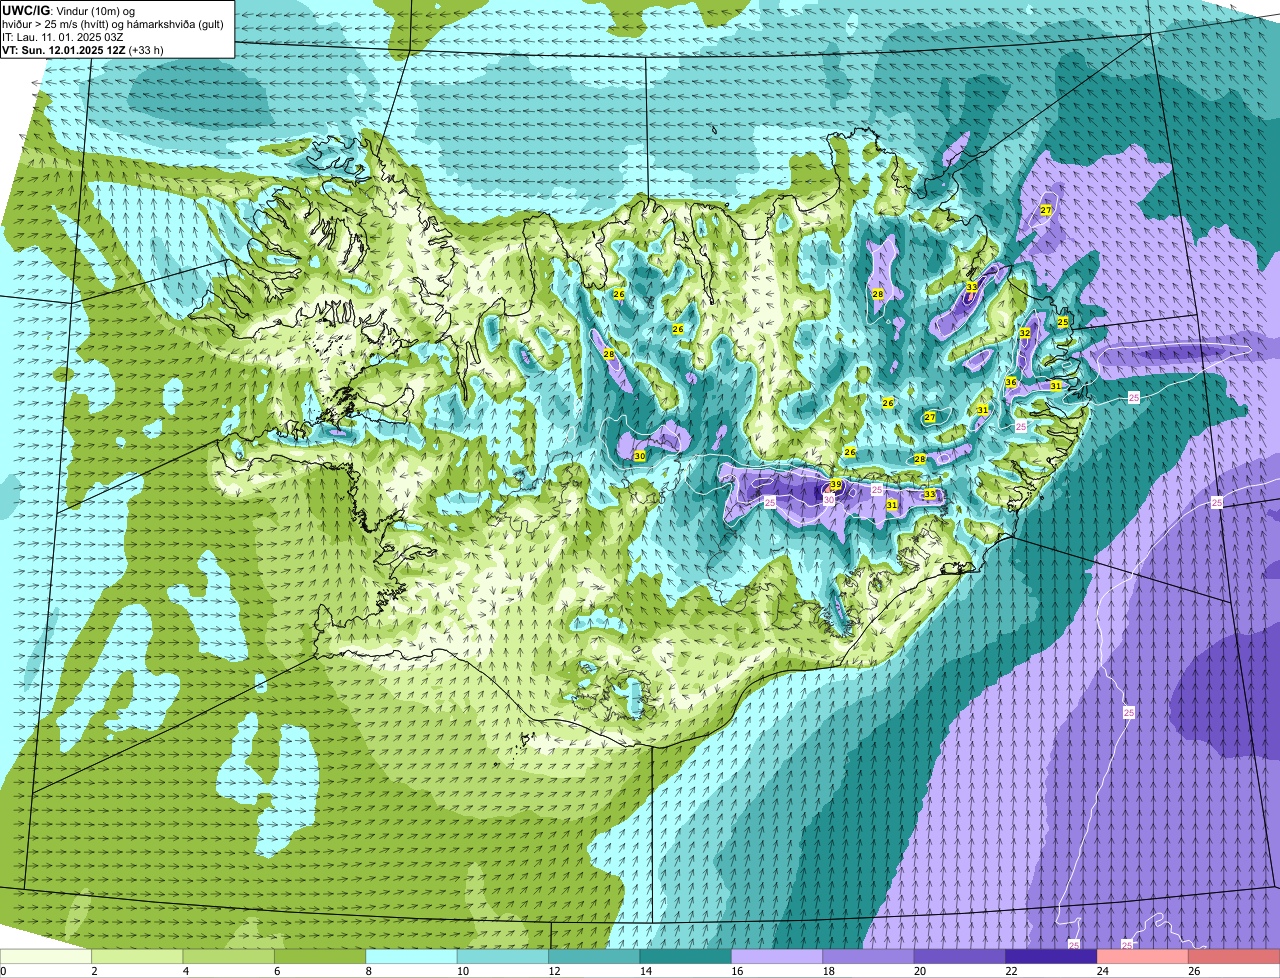This screenshot has height=978, width=1280.
Task: Pick the 12–14 m/s teal legend segment
Action: 595,957
